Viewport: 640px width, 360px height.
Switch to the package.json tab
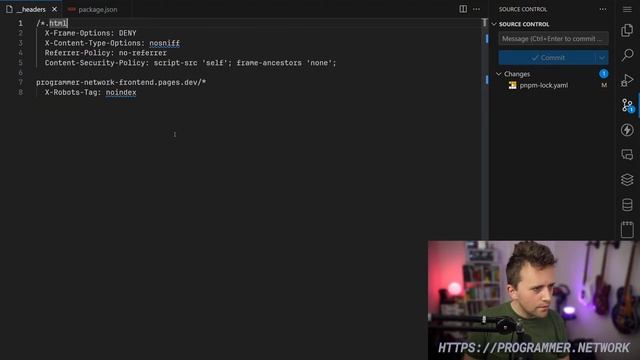coord(98,9)
